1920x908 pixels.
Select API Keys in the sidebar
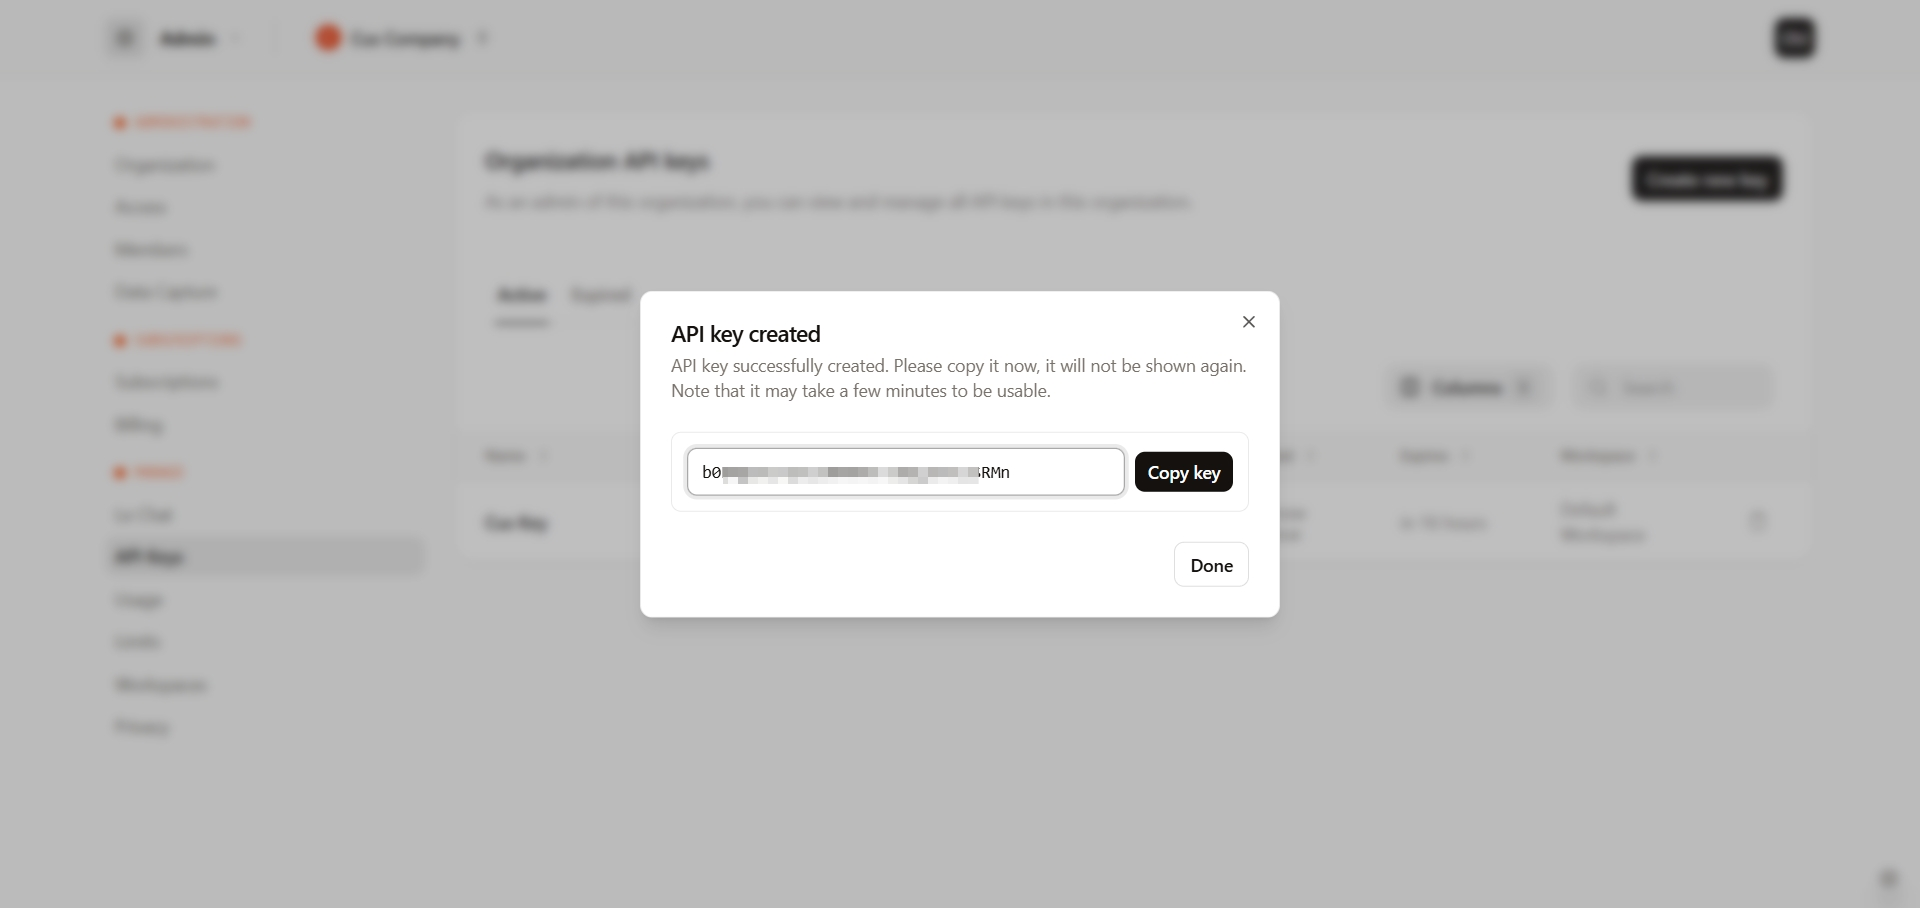(150, 557)
